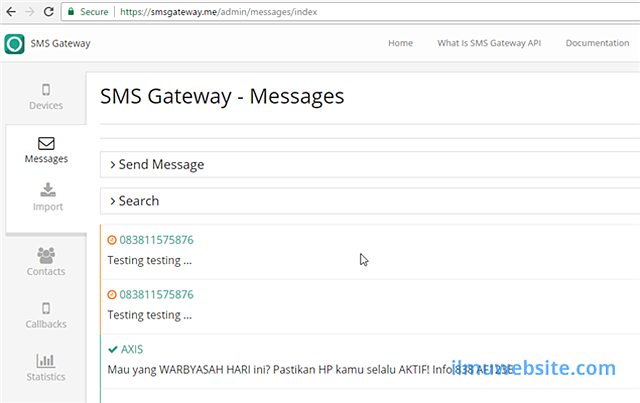This screenshot has width=640, height=403.
Task: Open the Messages envelope sidebar item
Action: 46,150
